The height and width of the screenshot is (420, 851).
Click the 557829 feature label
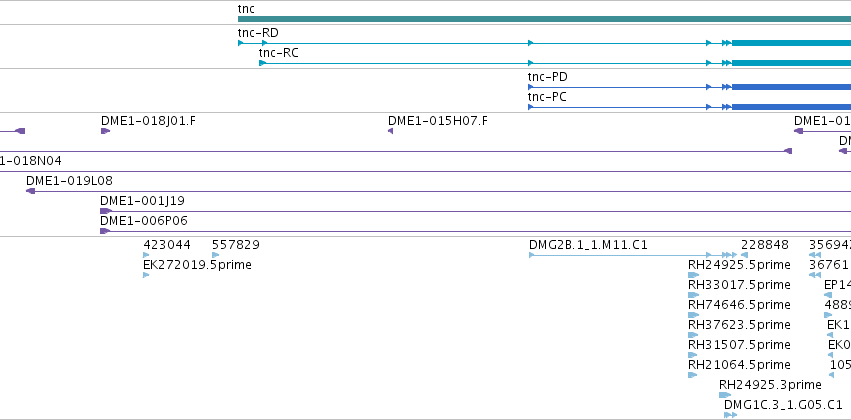tap(236, 245)
